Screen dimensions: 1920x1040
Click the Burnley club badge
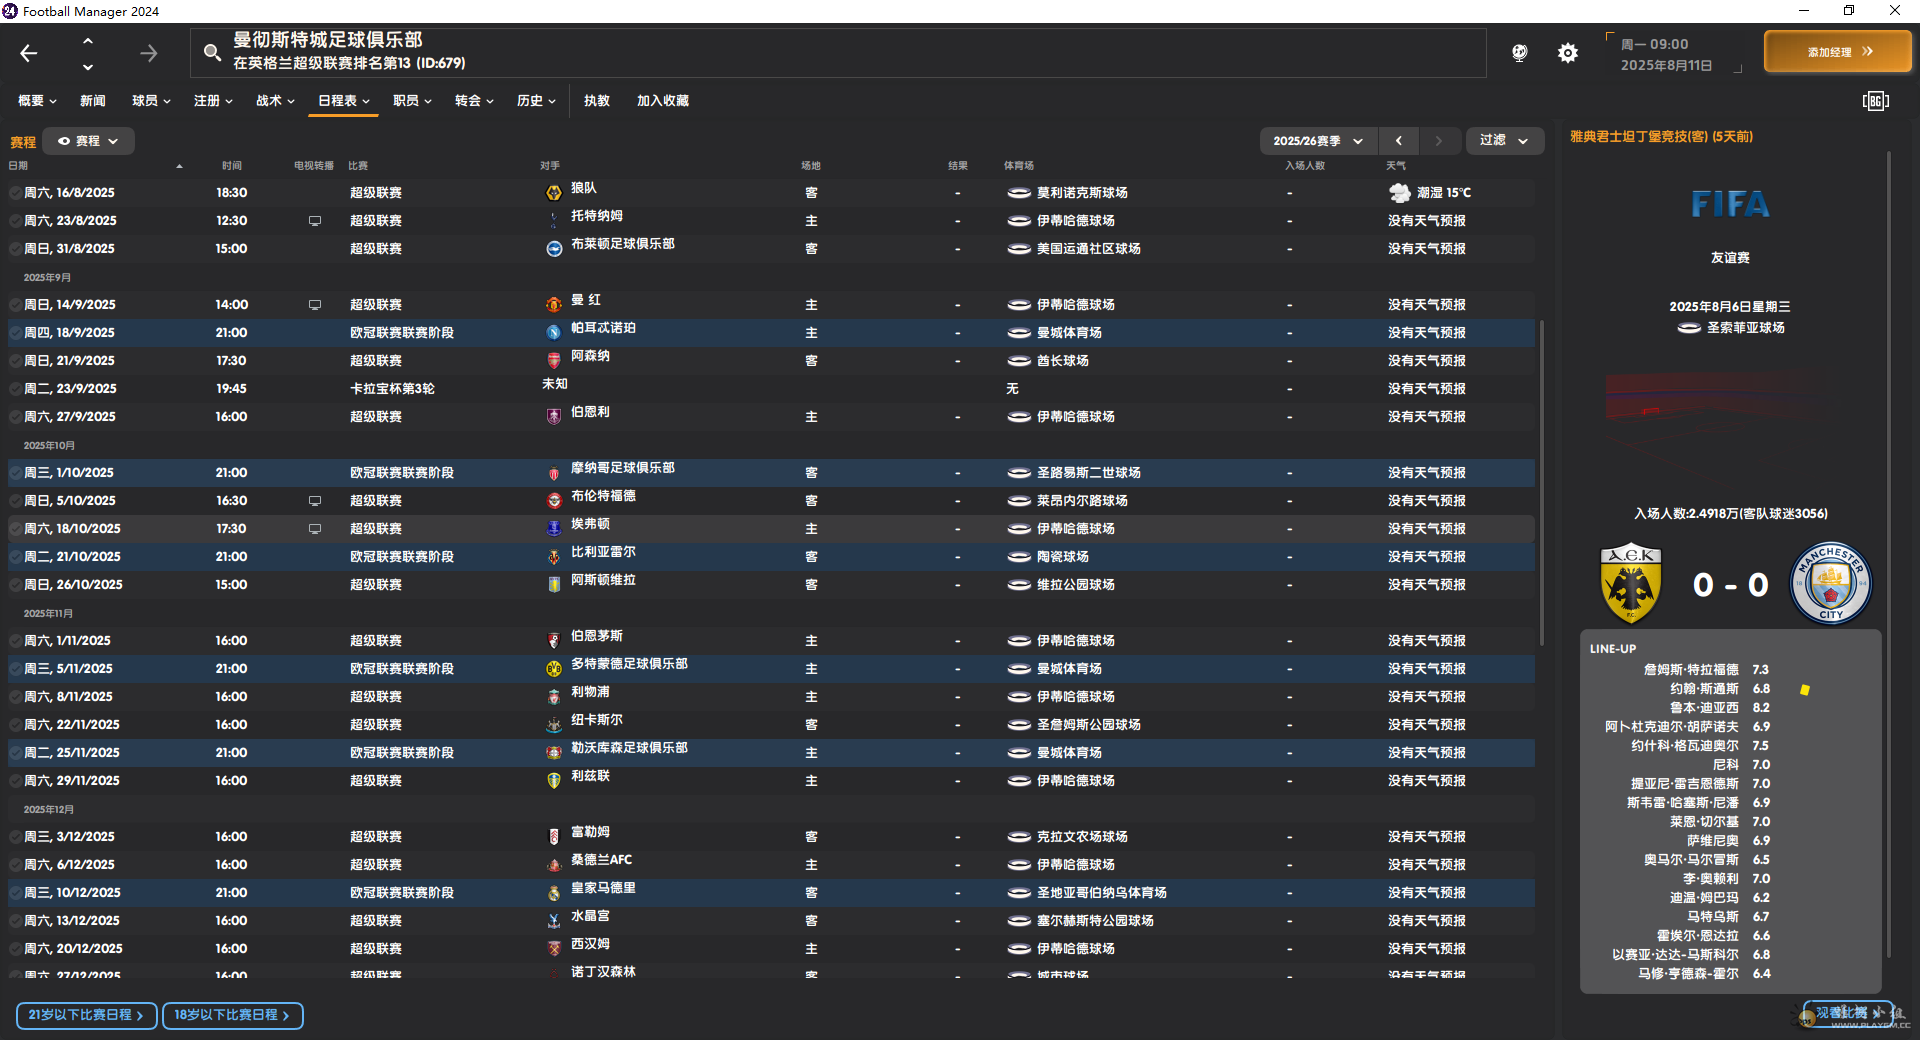pos(554,417)
